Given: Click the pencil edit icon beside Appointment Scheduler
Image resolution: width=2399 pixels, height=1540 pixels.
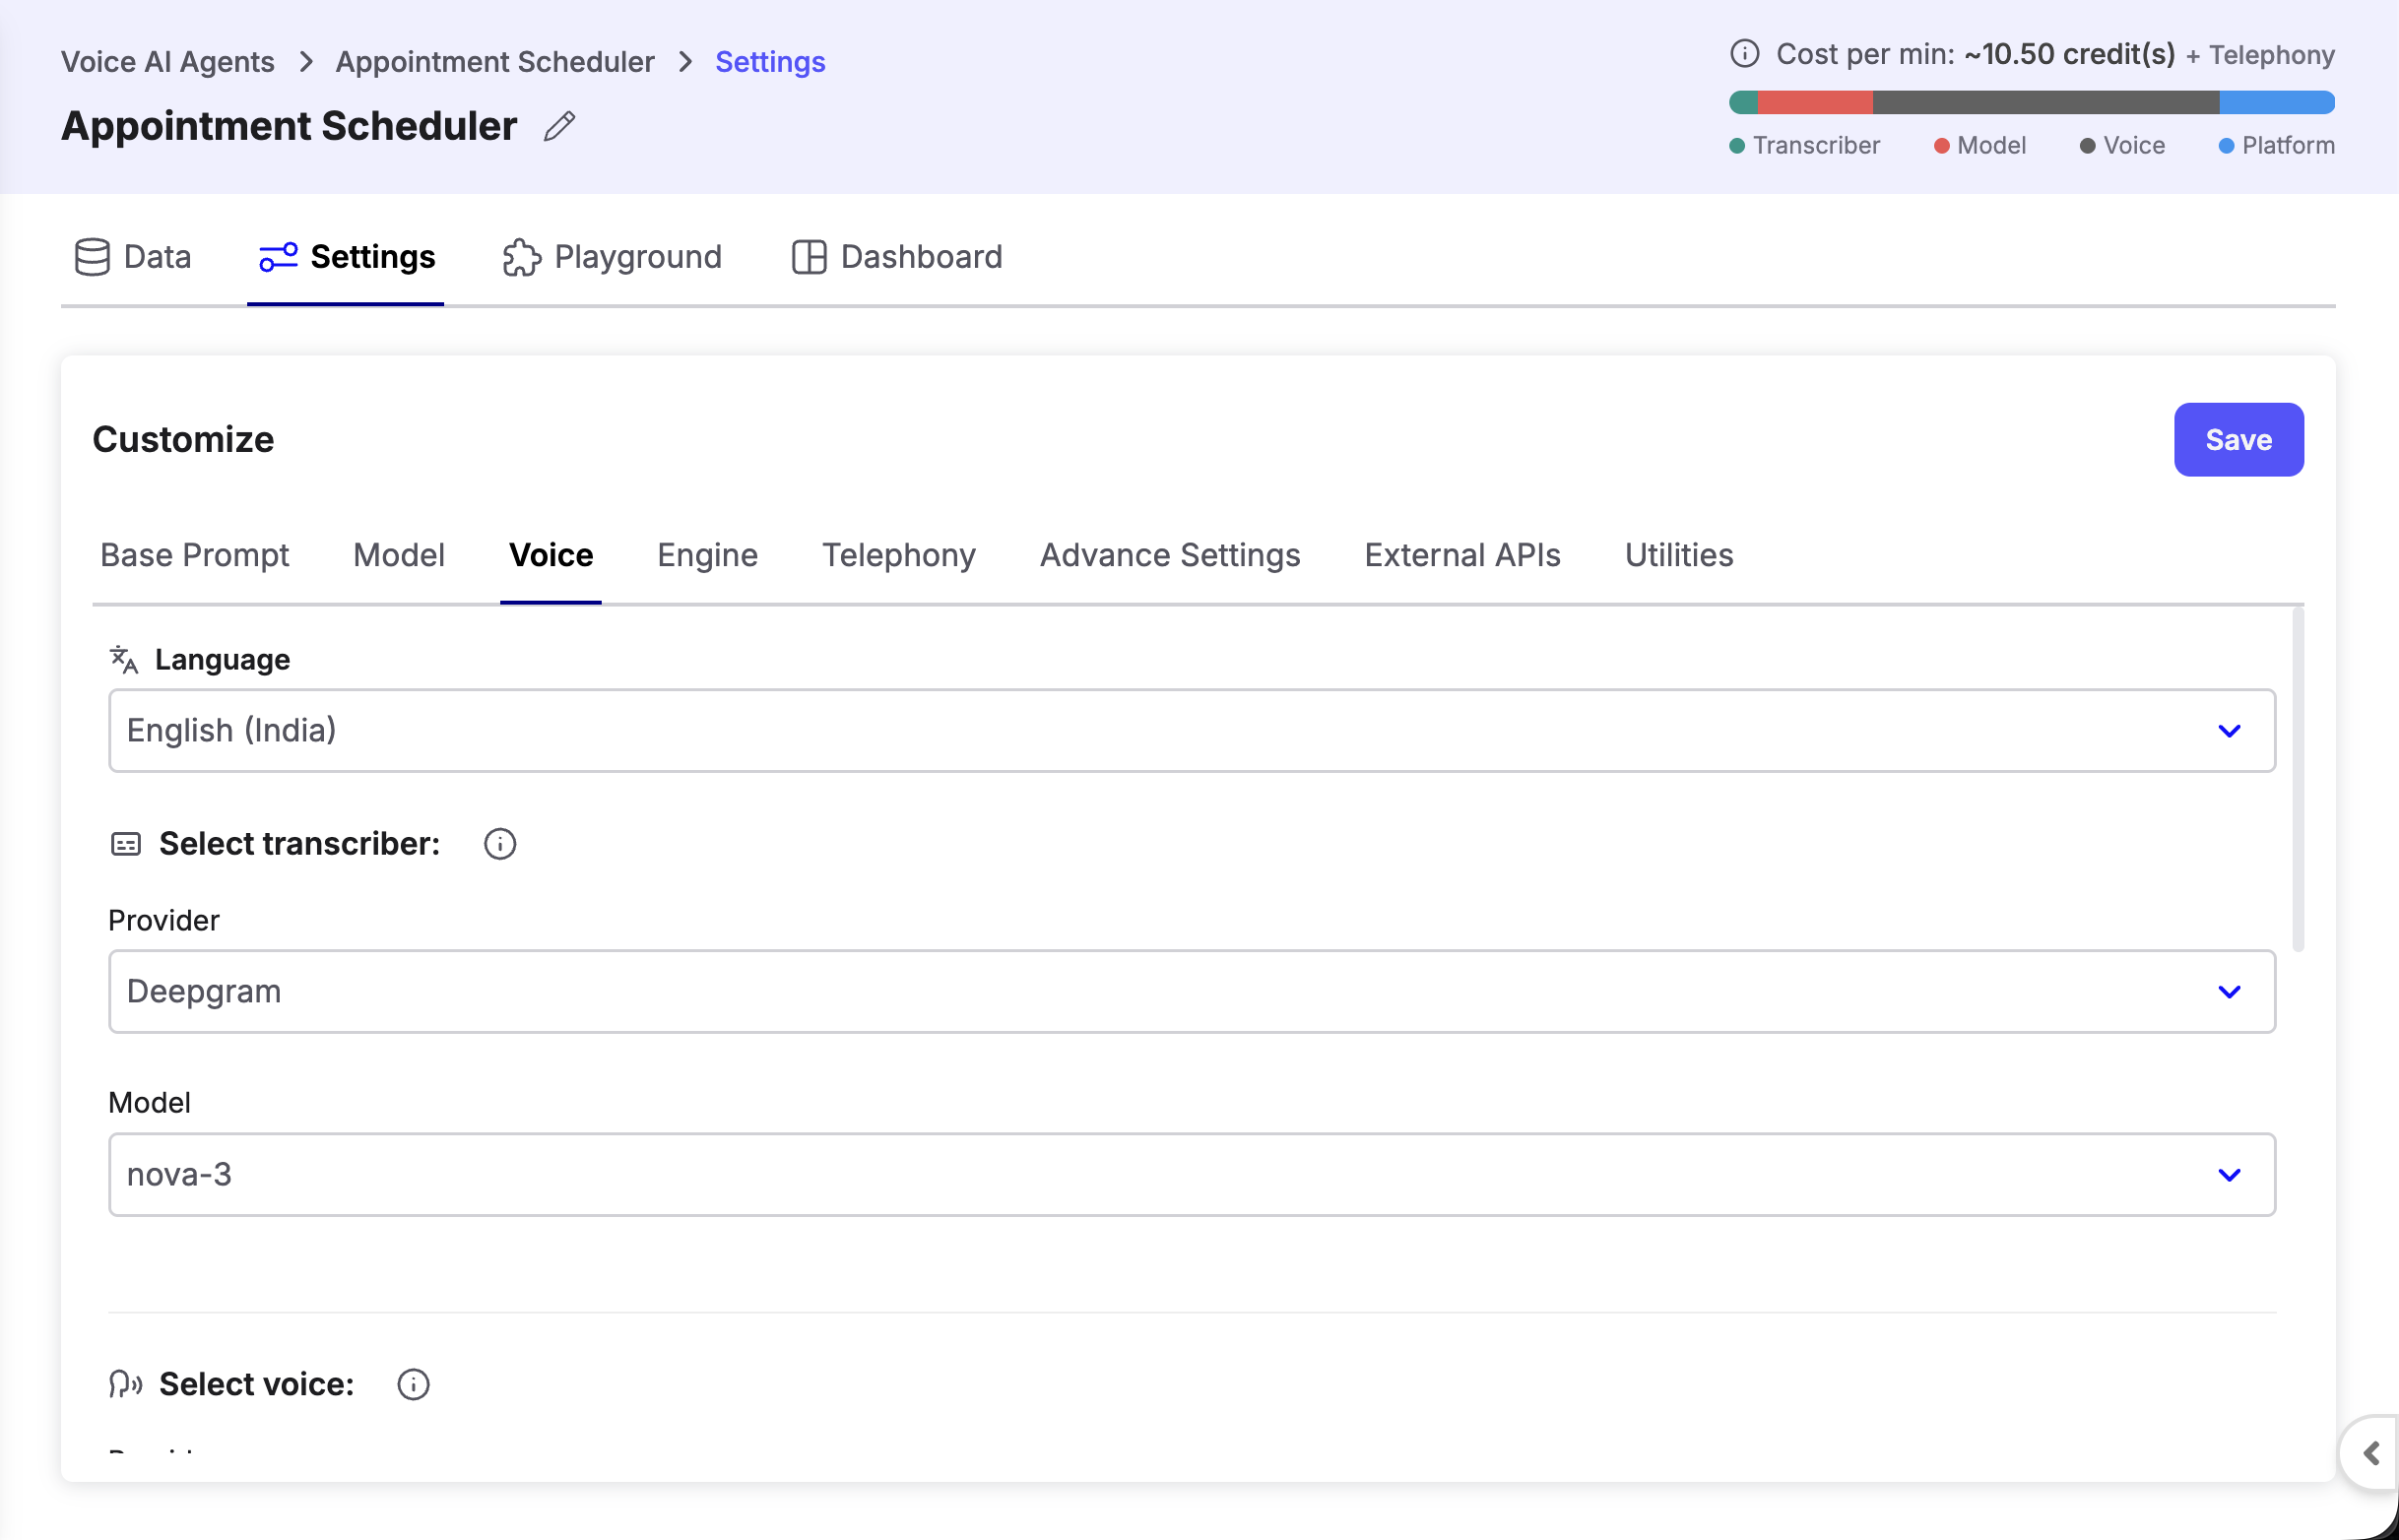Looking at the screenshot, I should 559,126.
